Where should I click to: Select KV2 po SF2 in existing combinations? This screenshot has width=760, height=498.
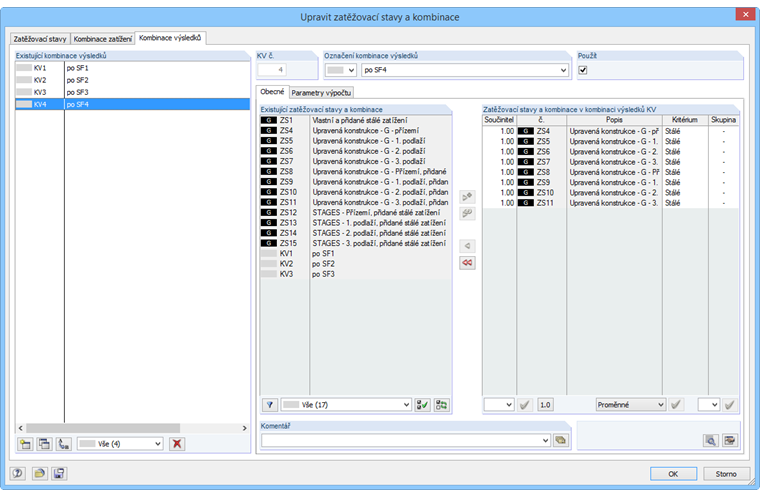132,80
